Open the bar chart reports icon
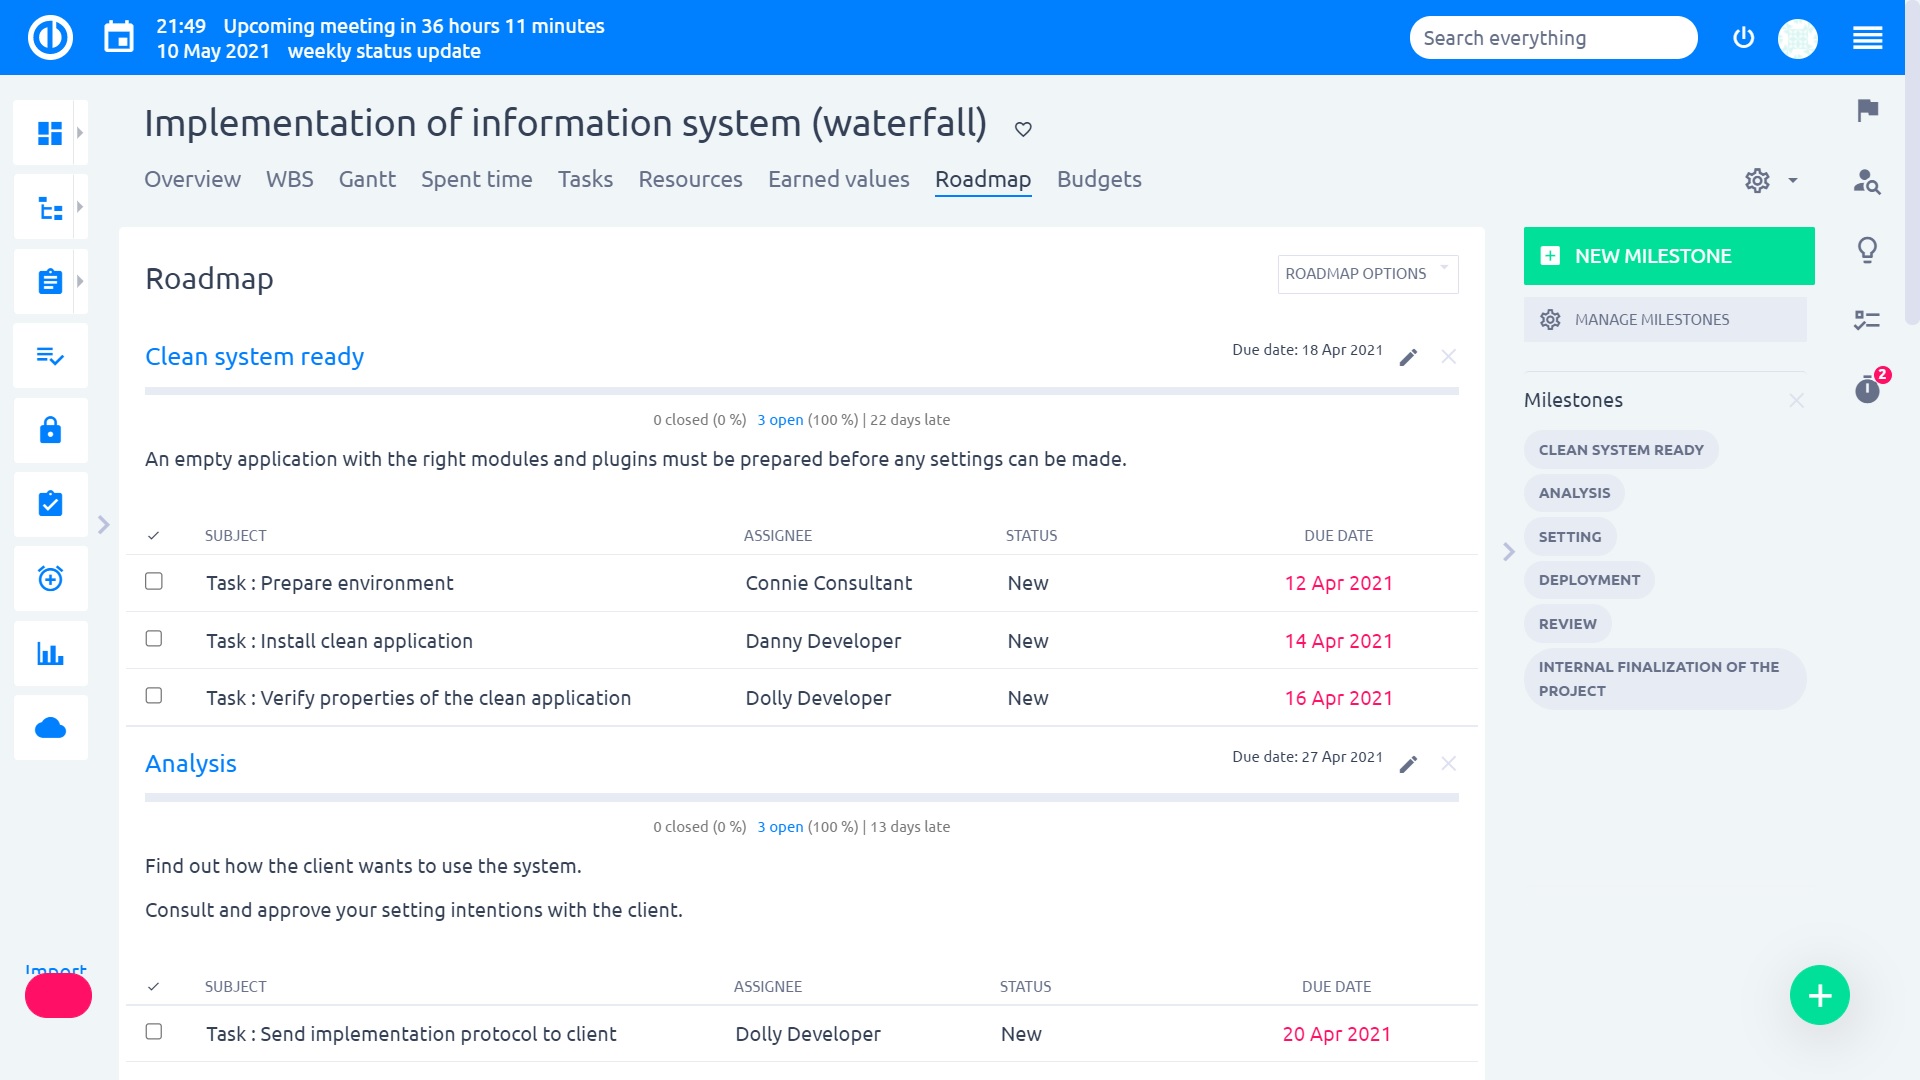 (49, 653)
